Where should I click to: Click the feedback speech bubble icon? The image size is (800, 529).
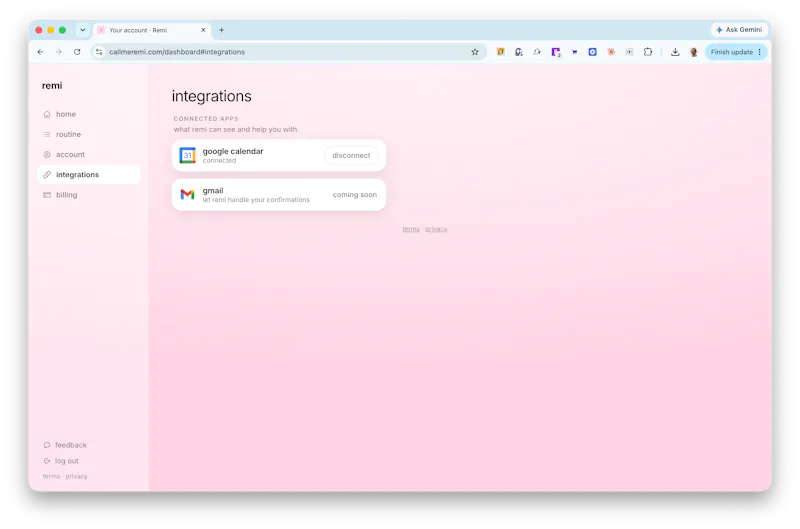(47, 445)
